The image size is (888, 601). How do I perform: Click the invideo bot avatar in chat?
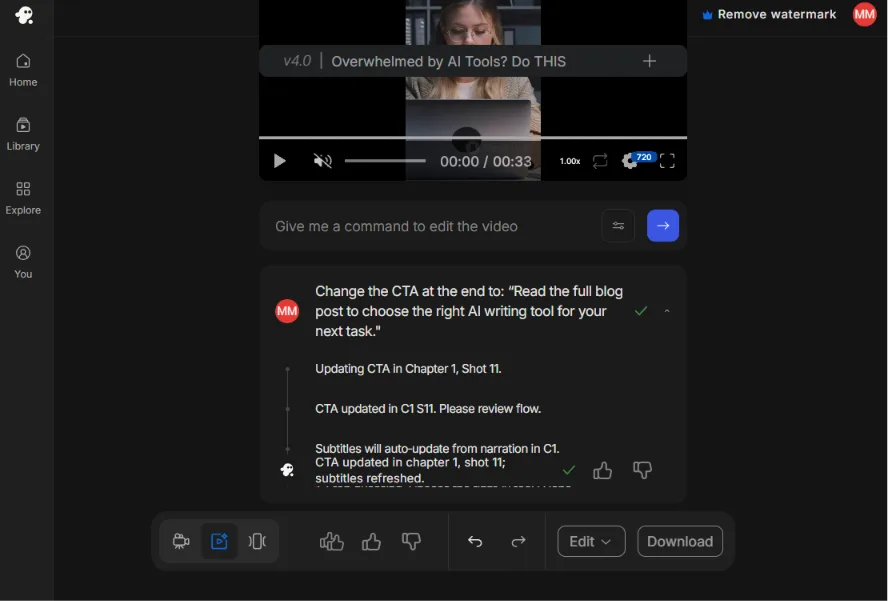click(287, 470)
